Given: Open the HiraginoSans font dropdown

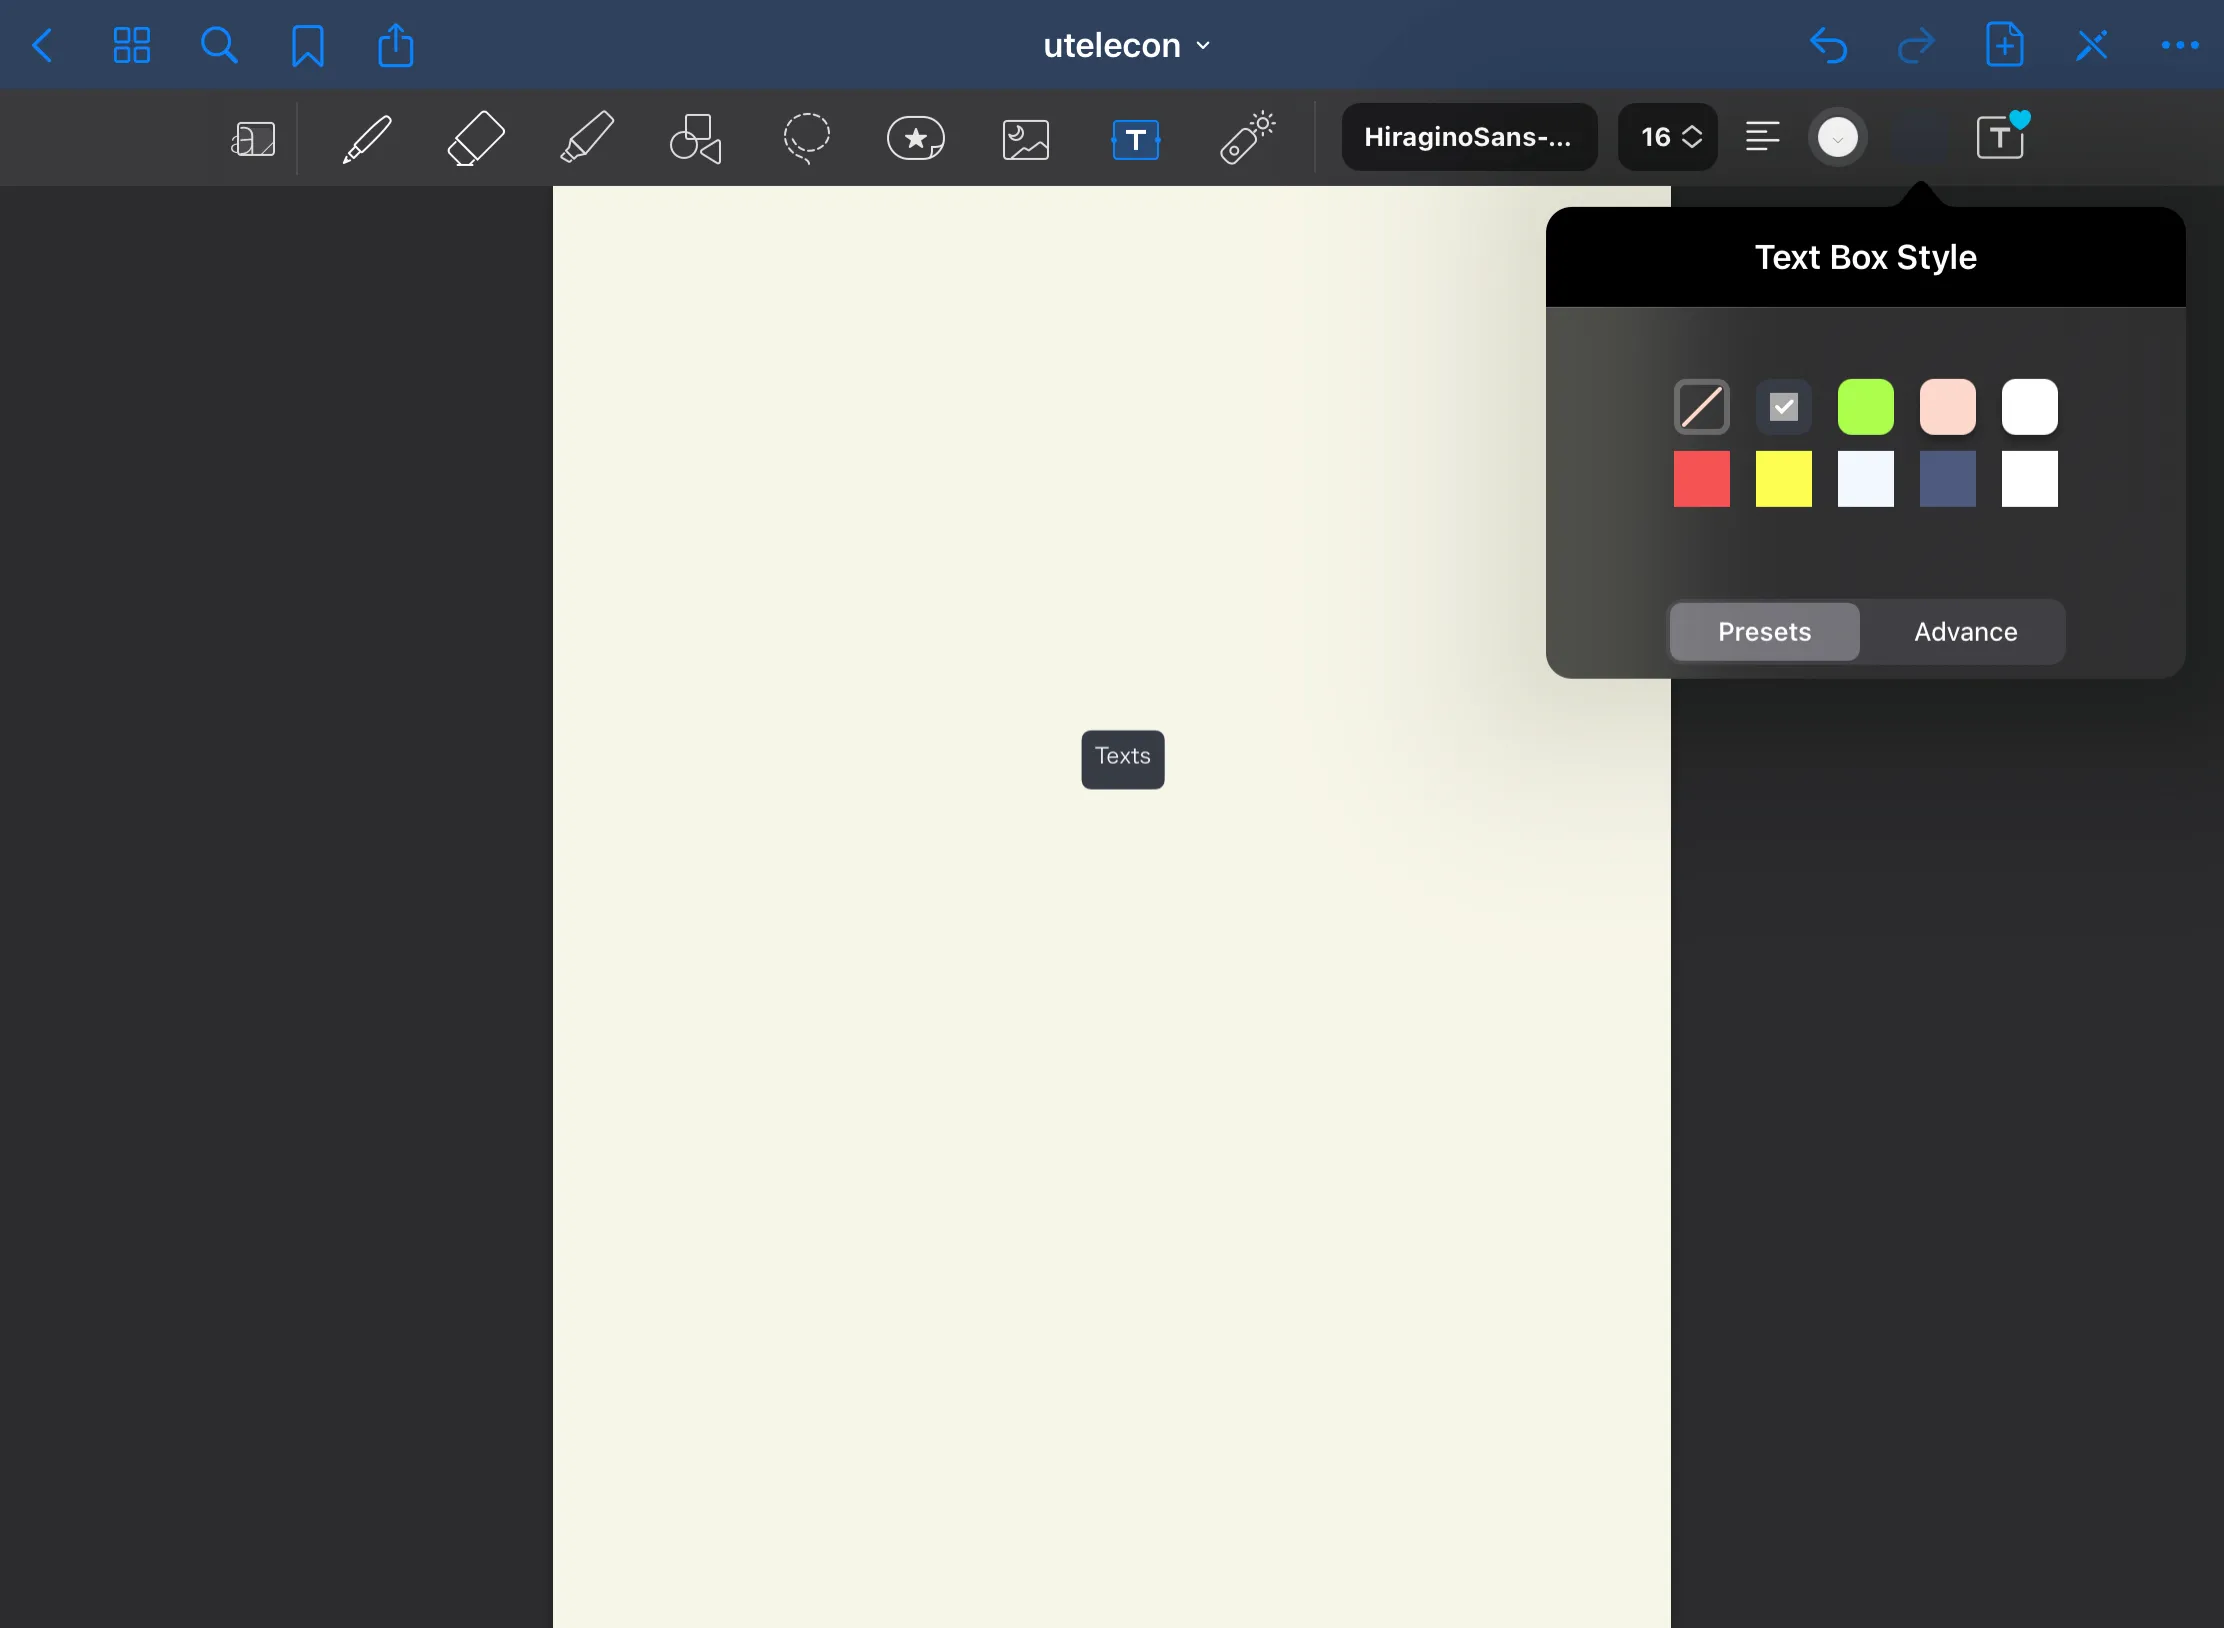Looking at the screenshot, I should [x=1468, y=137].
